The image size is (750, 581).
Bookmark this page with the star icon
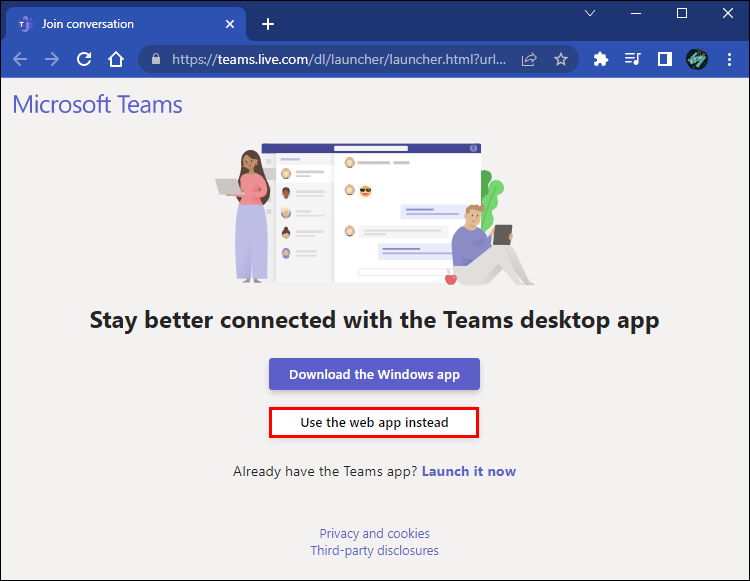[x=561, y=59]
